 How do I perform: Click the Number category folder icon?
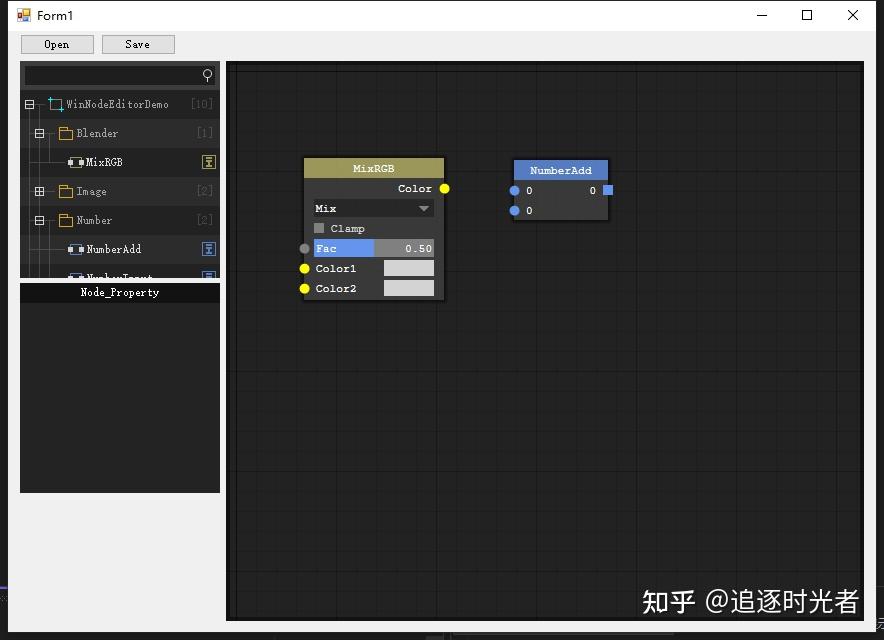tap(66, 220)
